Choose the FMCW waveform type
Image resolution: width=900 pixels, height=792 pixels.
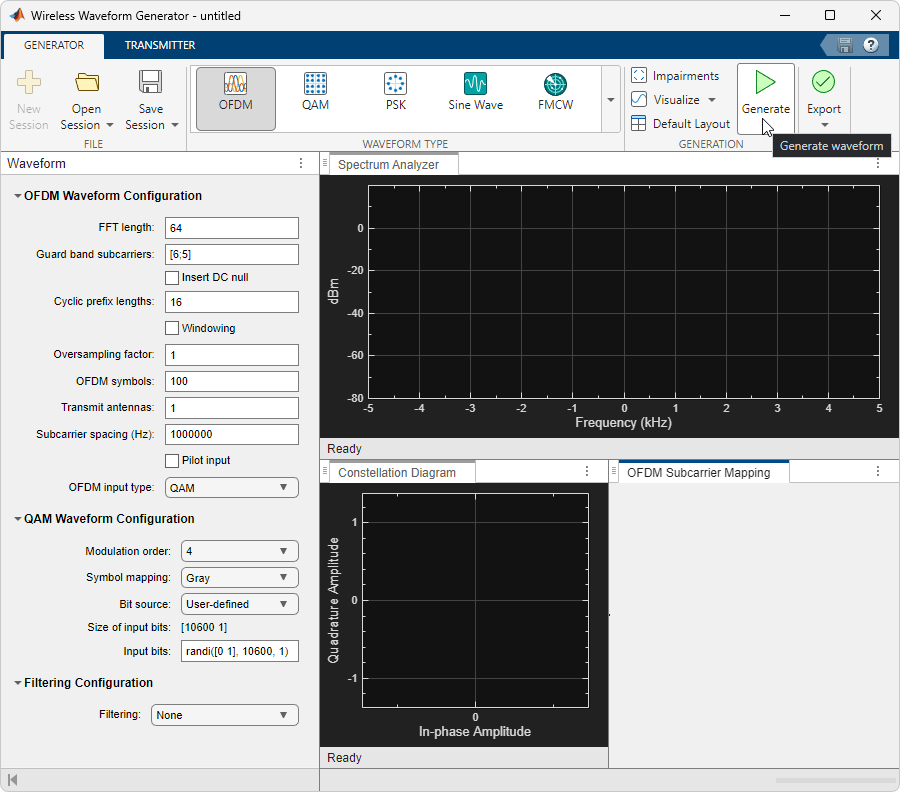click(555, 95)
